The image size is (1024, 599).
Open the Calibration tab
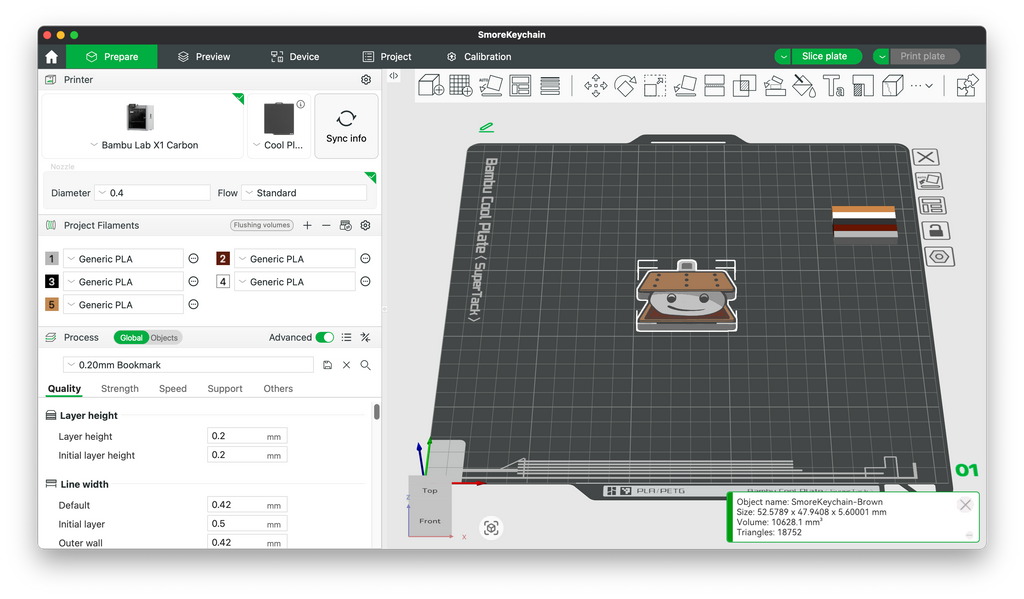click(x=479, y=57)
